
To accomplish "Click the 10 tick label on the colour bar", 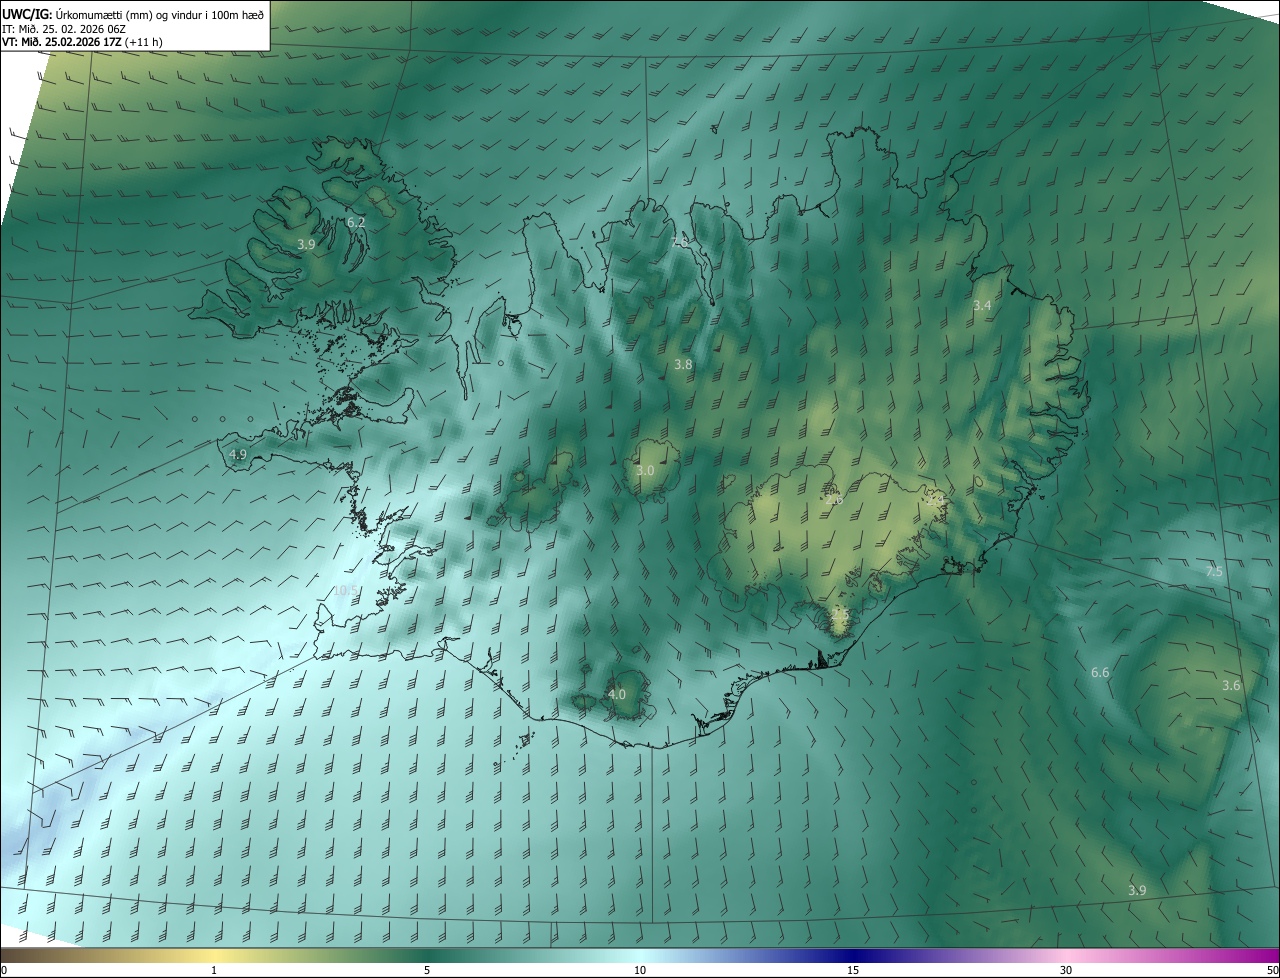I will point(640,970).
